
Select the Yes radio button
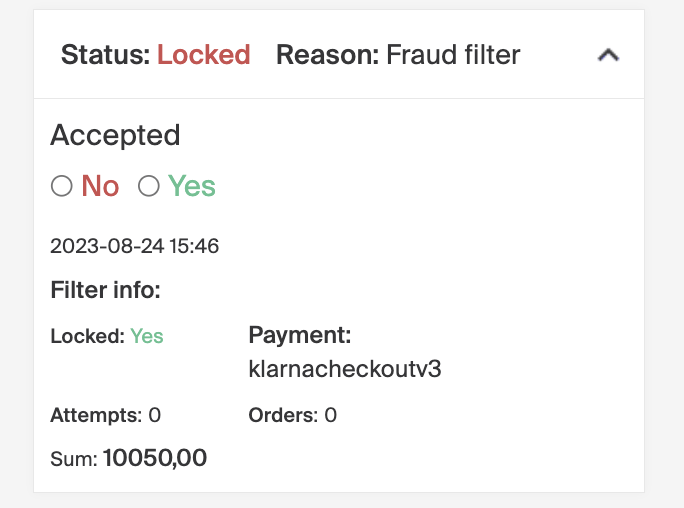(x=149, y=186)
